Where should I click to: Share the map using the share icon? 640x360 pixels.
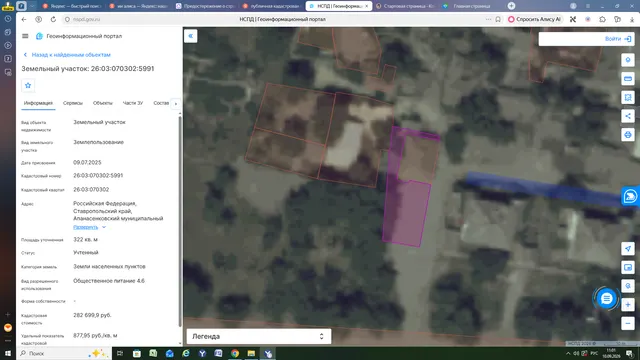pos(628,116)
